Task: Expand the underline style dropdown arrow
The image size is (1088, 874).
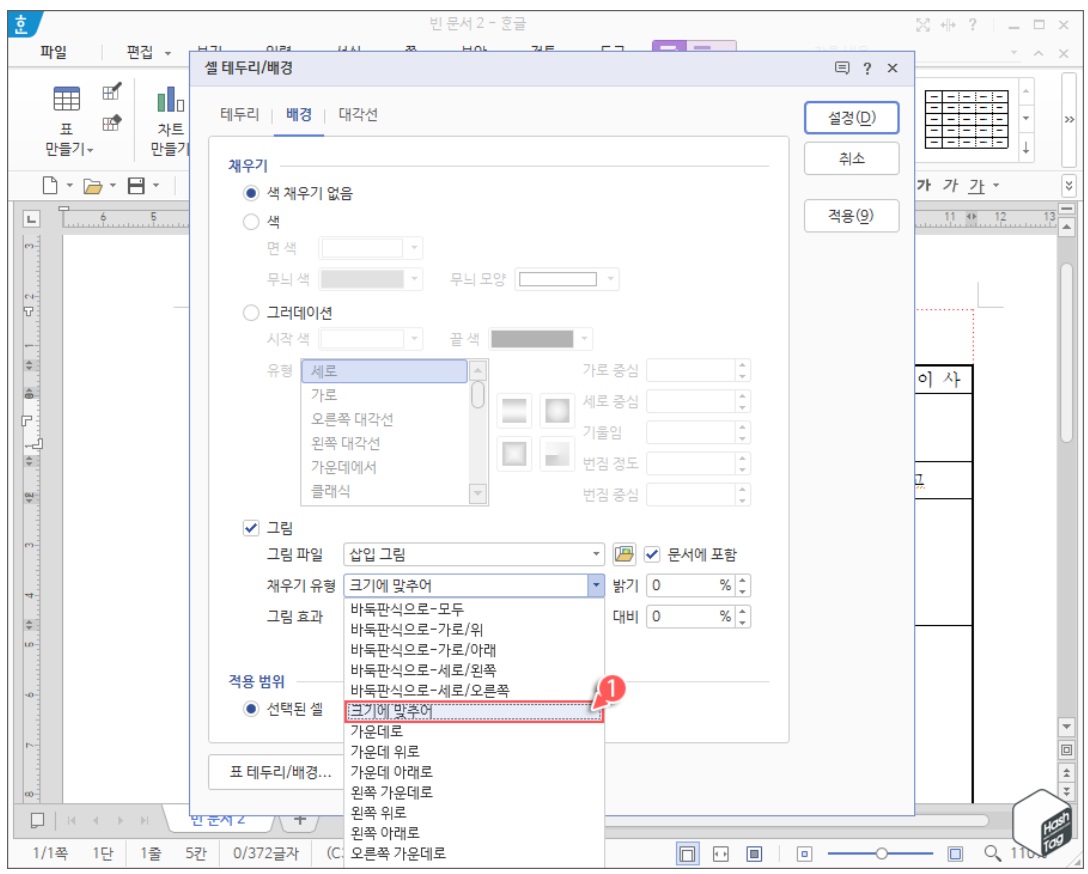Action: 996,185
